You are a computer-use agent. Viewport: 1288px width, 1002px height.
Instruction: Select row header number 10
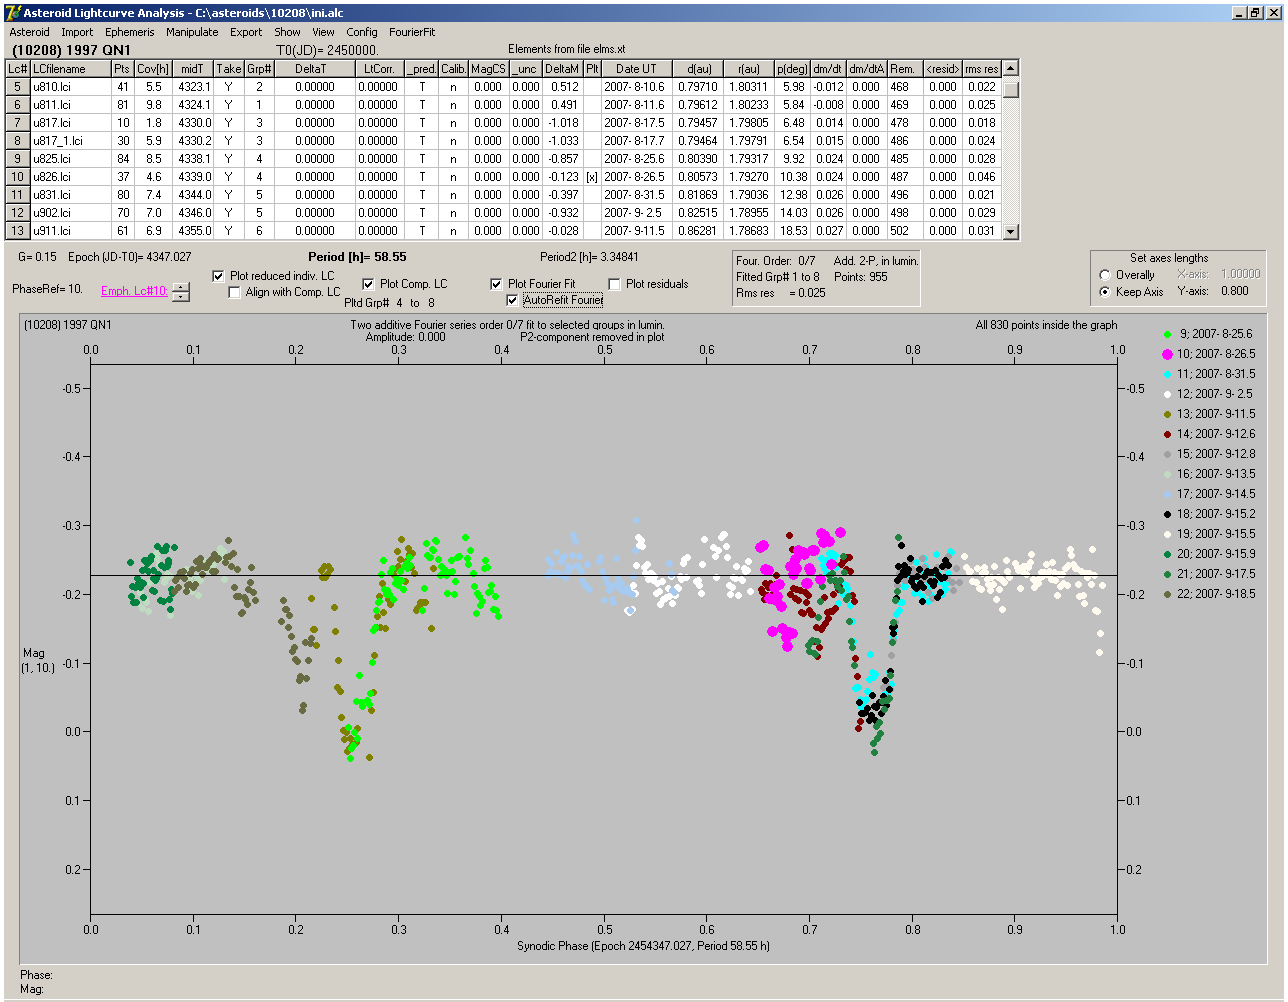pyautogui.click(x=18, y=177)
